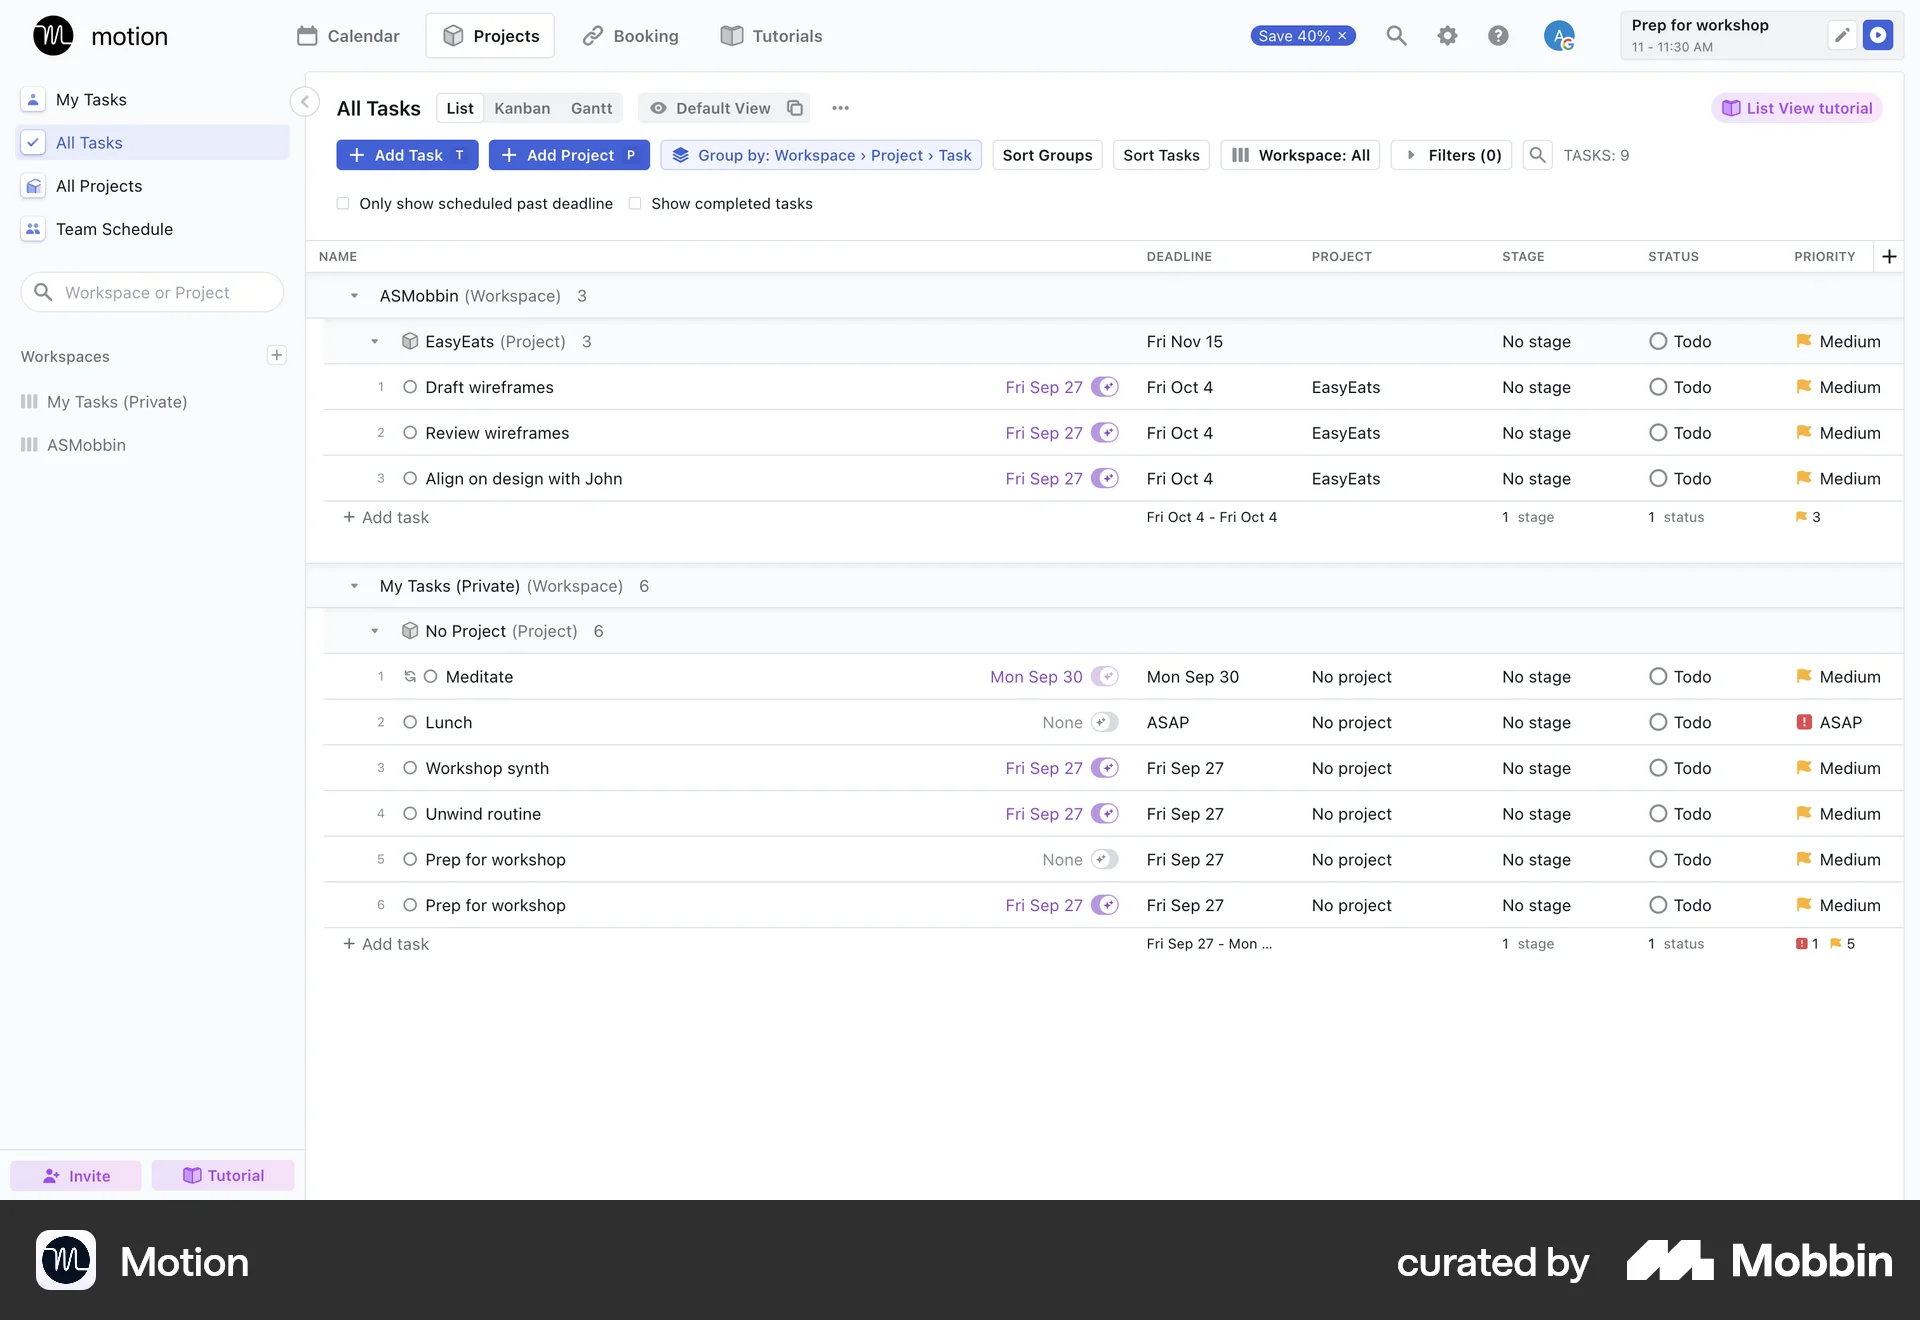Viewport: 1920px width, 1320px height.
Task: Click the Workspace or Project search field
Action: [152, 292]
